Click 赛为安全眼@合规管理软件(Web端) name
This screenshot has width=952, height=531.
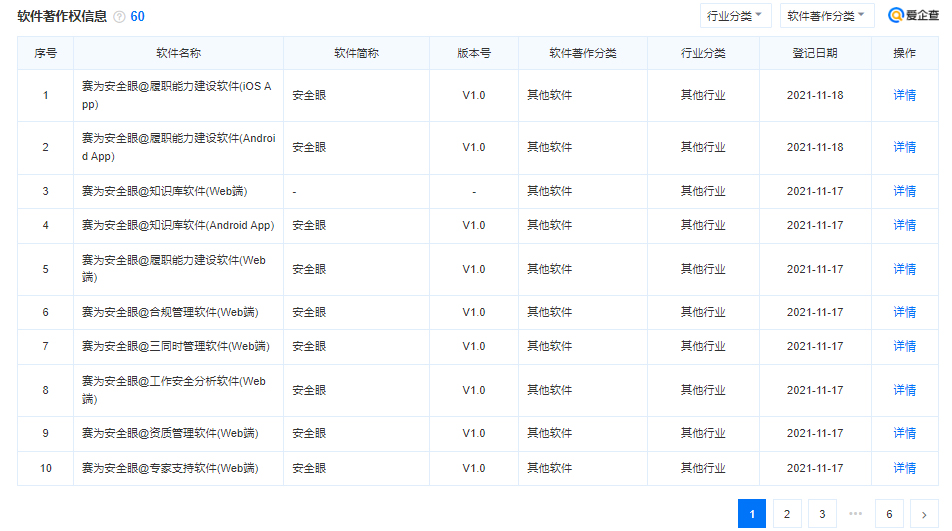click(170, 312)
